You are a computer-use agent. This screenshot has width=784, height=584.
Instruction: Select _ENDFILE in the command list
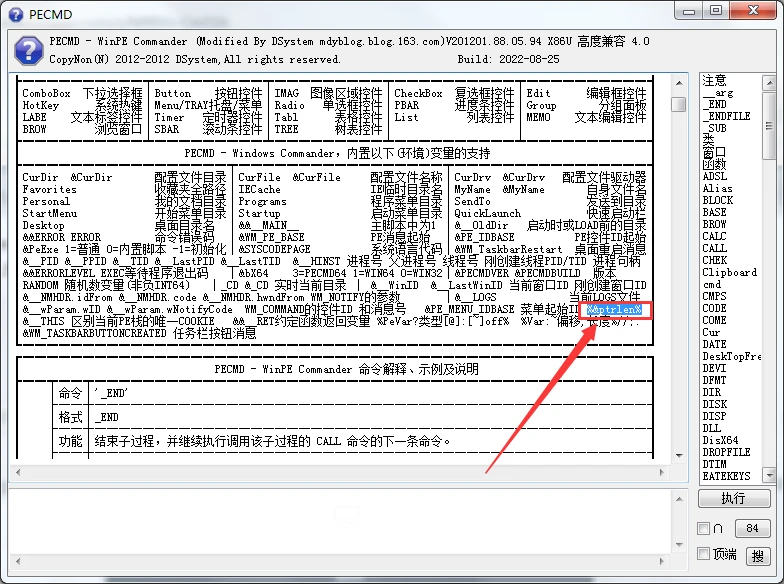tap(726, 116)
